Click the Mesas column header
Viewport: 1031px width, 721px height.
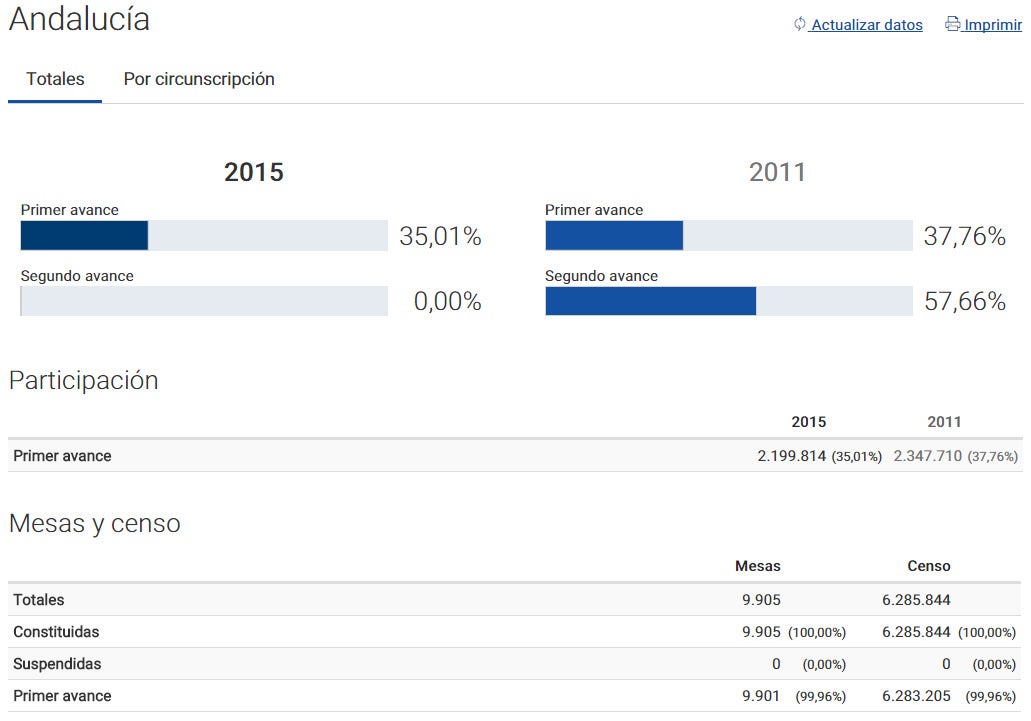click(x=758, y=566)
